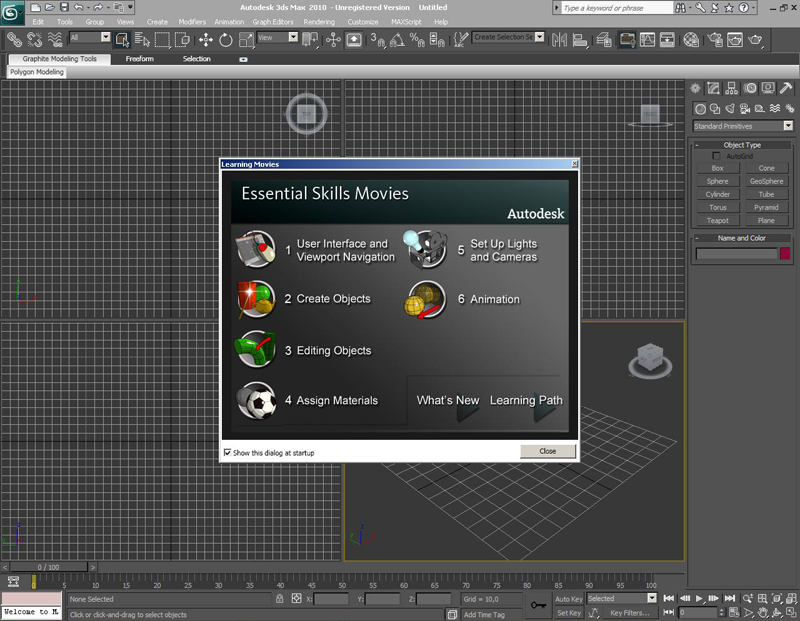Go to the start frame
800x621 pixels.
(668, 598)
